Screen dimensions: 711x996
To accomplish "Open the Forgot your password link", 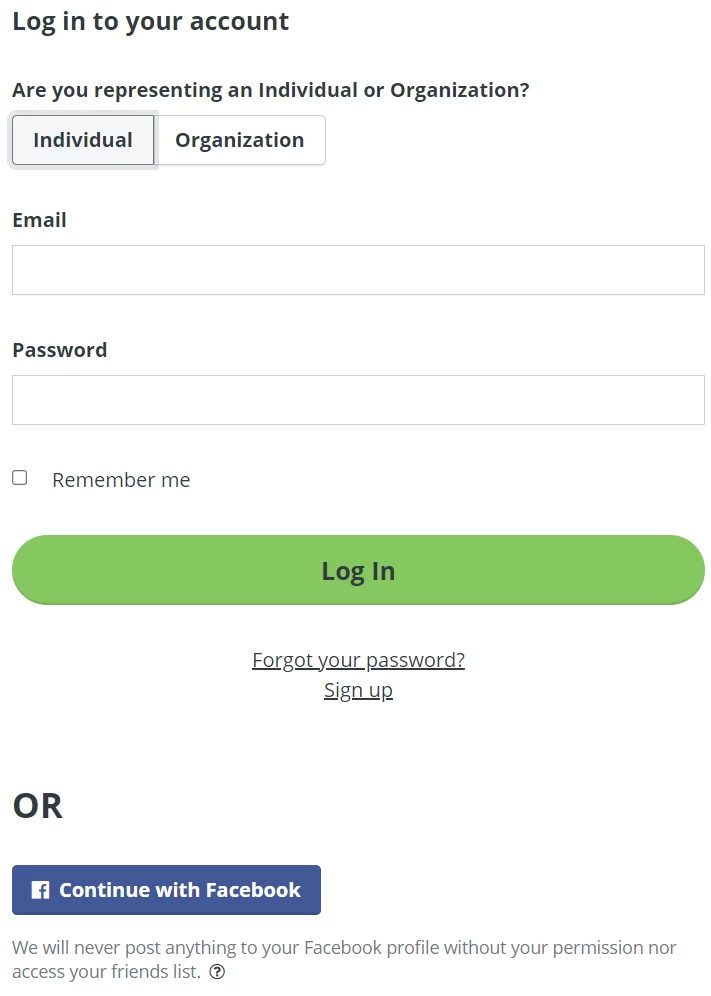I will pos(358,659).
